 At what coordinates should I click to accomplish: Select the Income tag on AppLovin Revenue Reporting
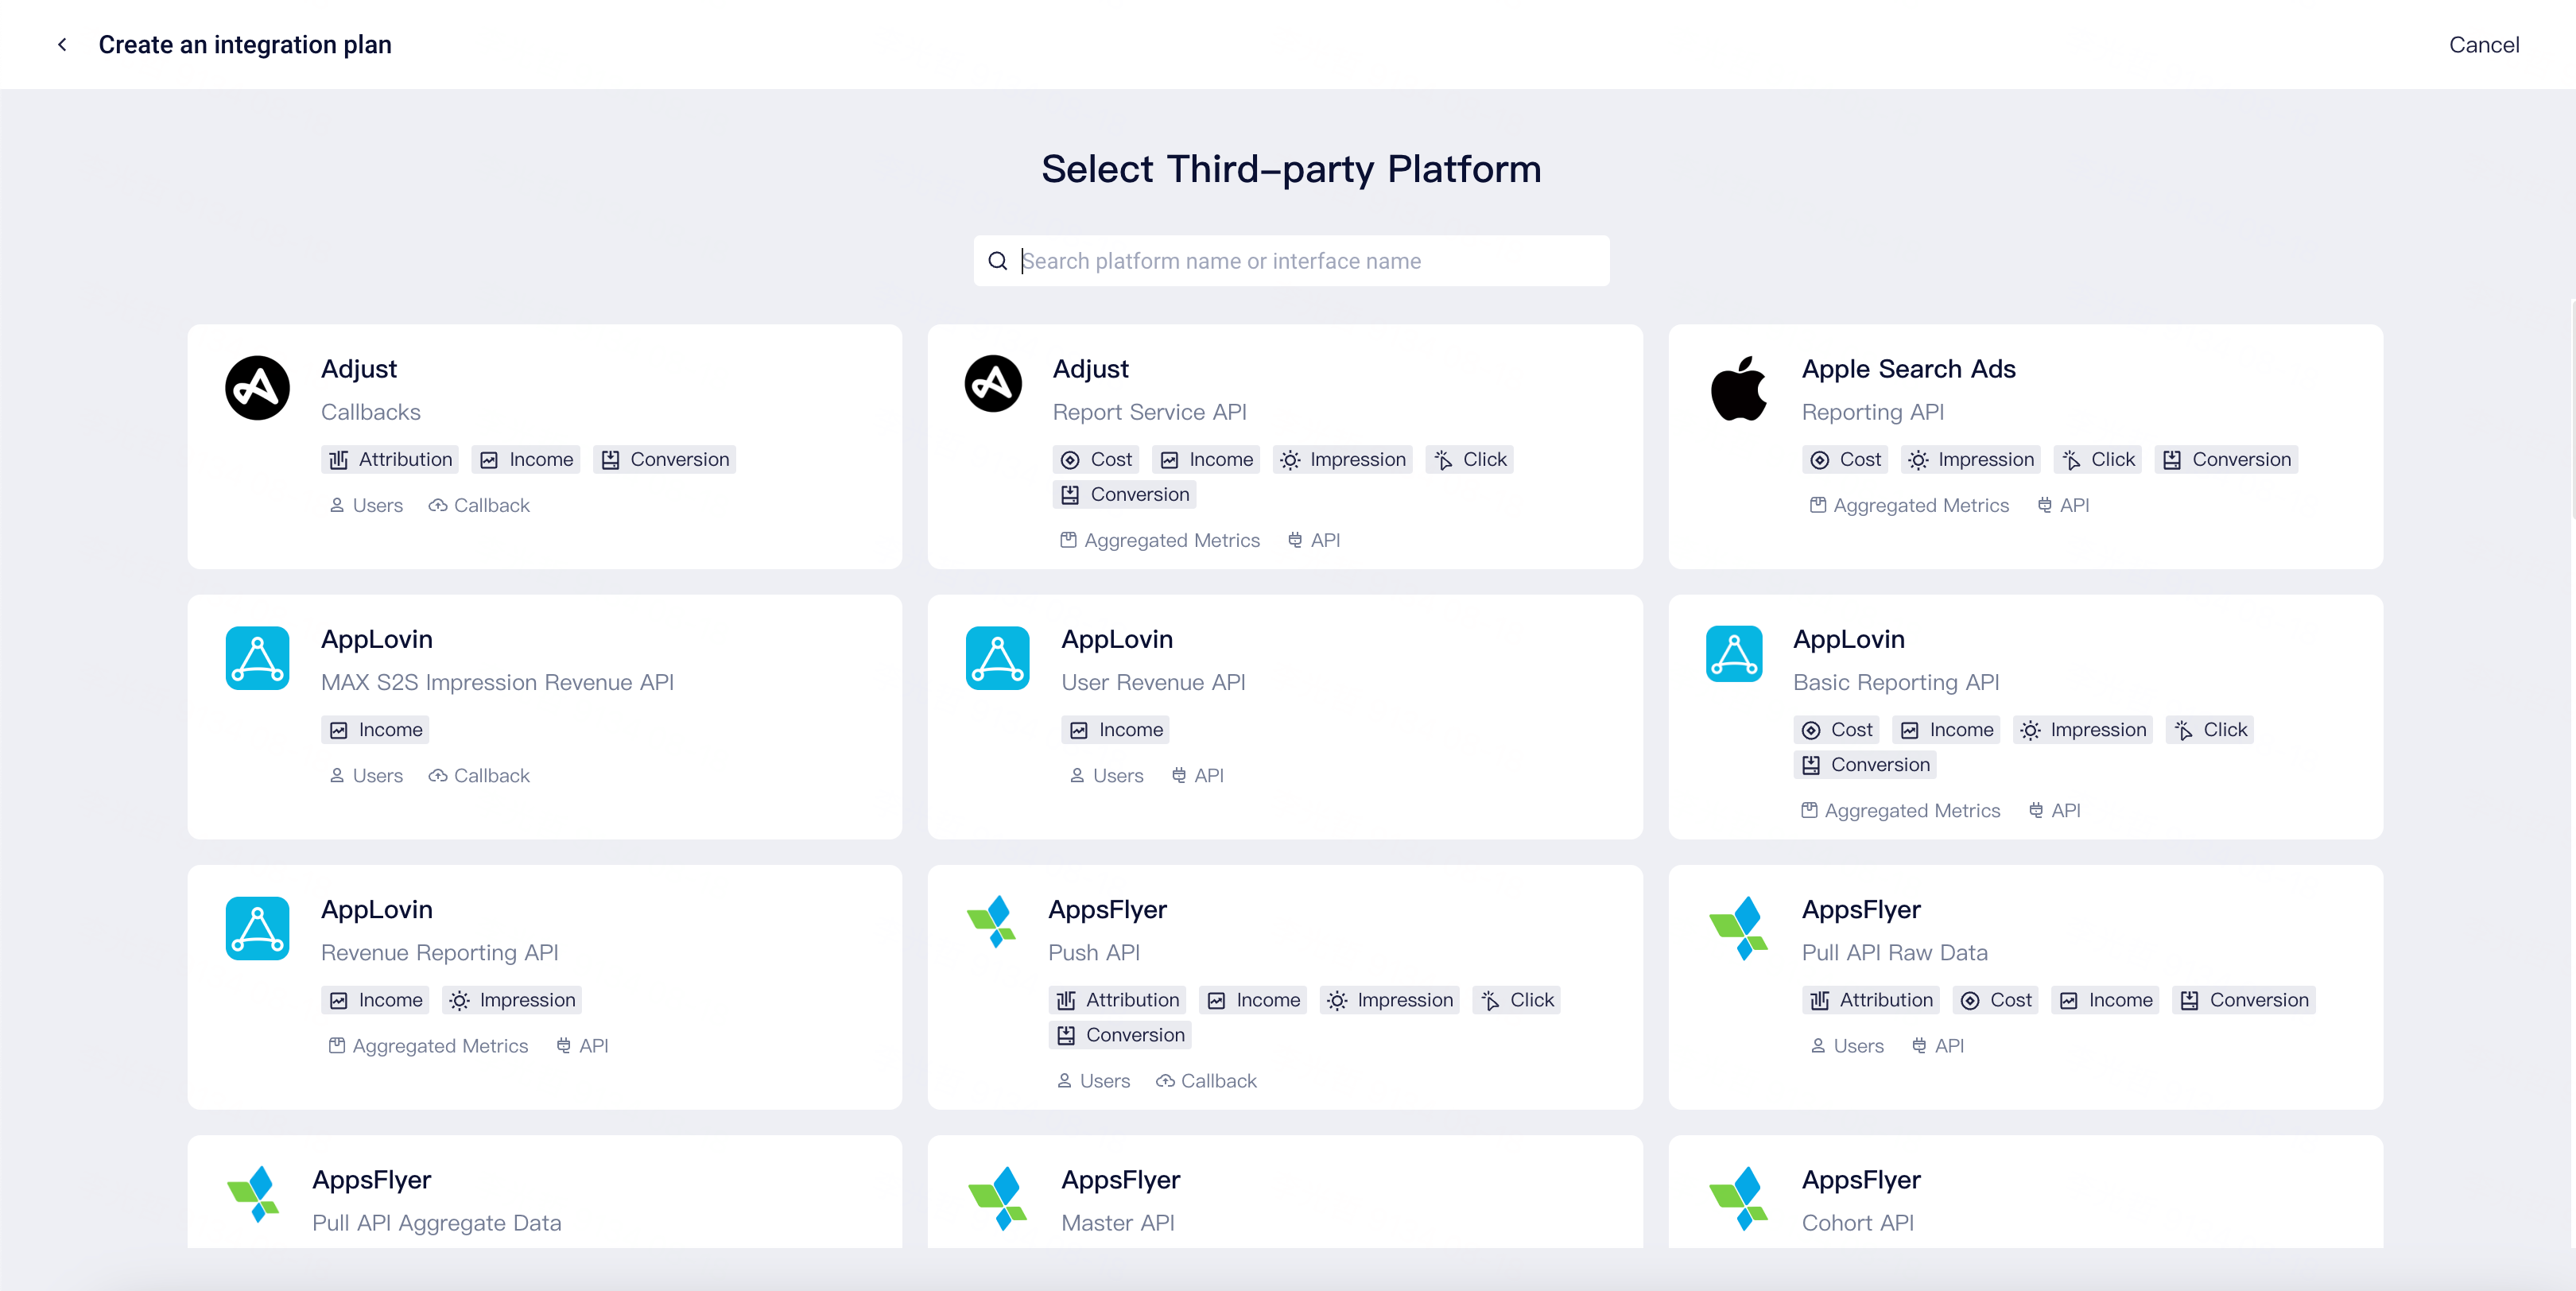[375, 999]
